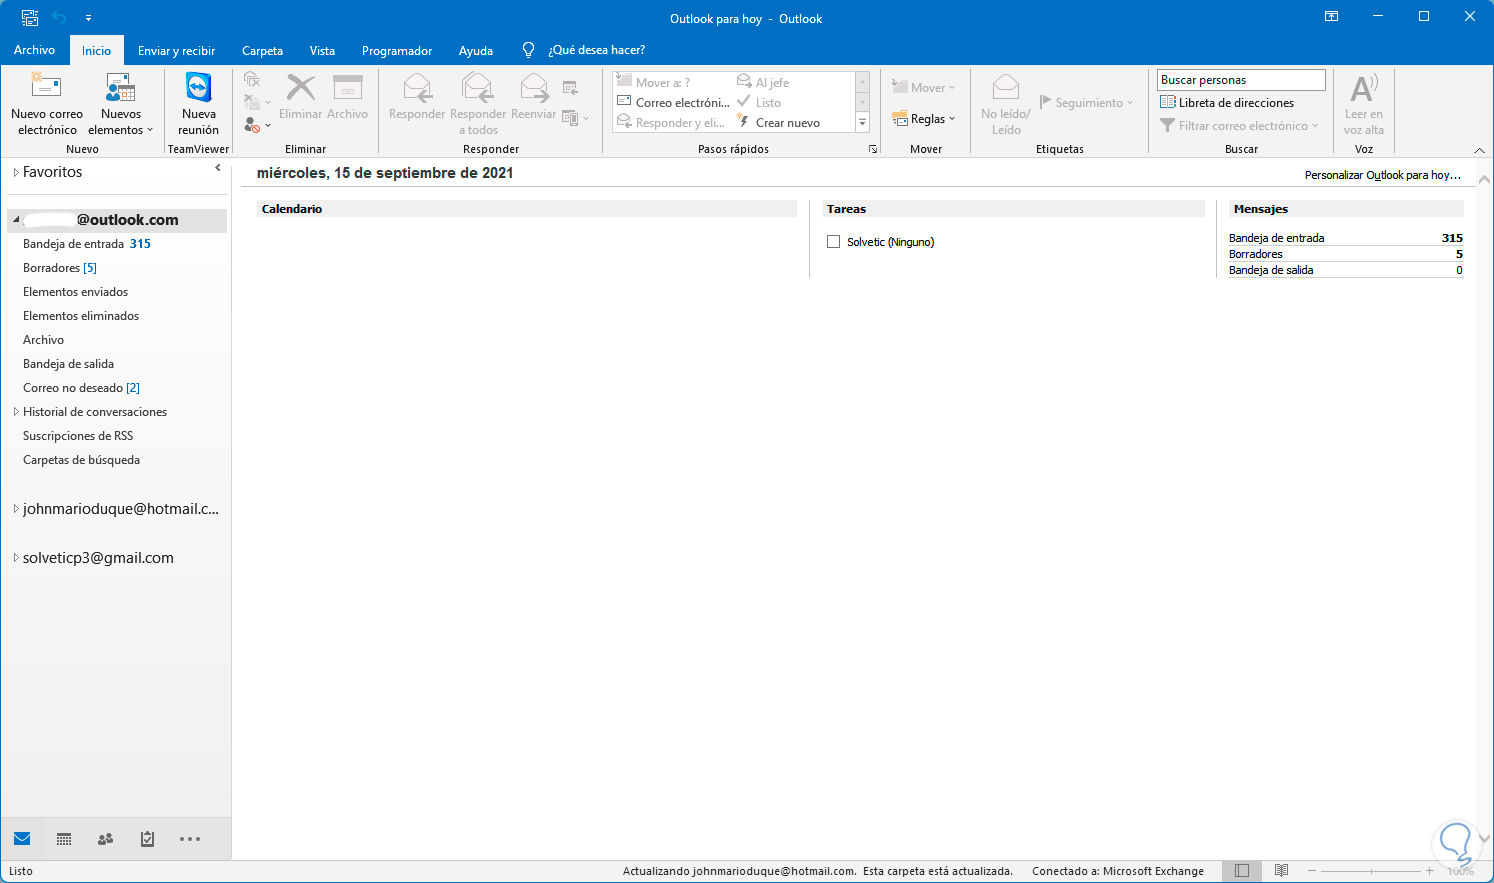Open the Borradores [5] folder in the sidebar
The width and height of the screenshot is (1494, 883).
tap(60, 268)
